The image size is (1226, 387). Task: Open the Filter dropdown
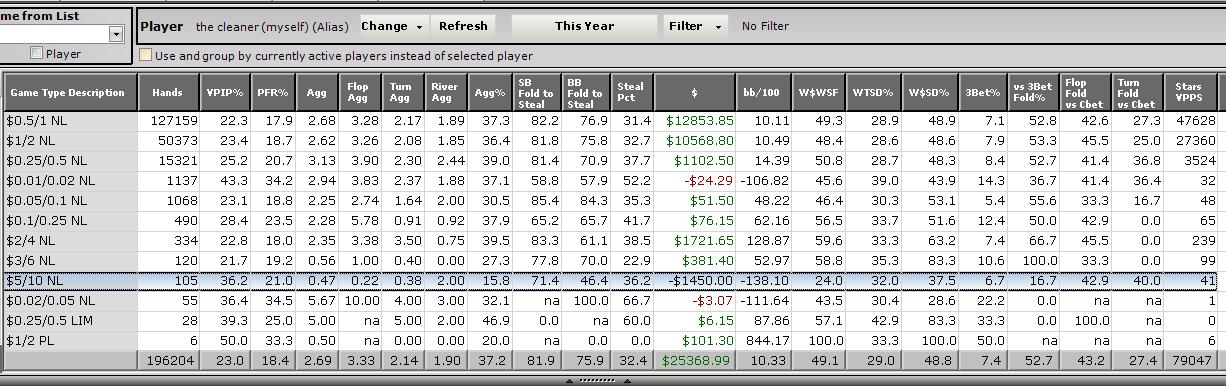(694, 26)
